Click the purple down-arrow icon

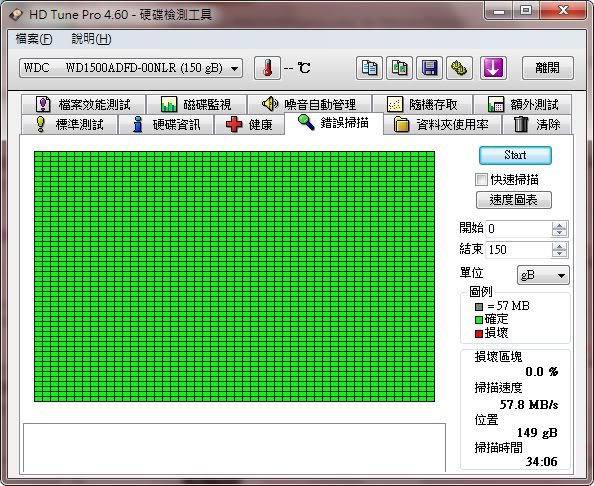(493, 68)
